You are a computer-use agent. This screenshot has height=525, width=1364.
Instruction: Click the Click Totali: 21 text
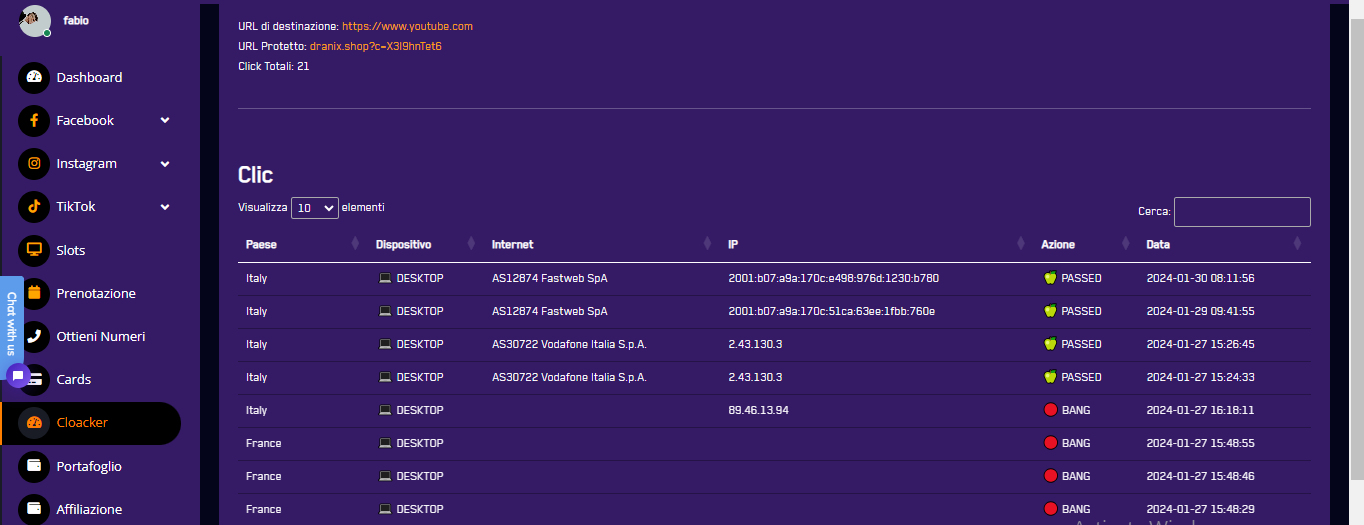(273, 66)
